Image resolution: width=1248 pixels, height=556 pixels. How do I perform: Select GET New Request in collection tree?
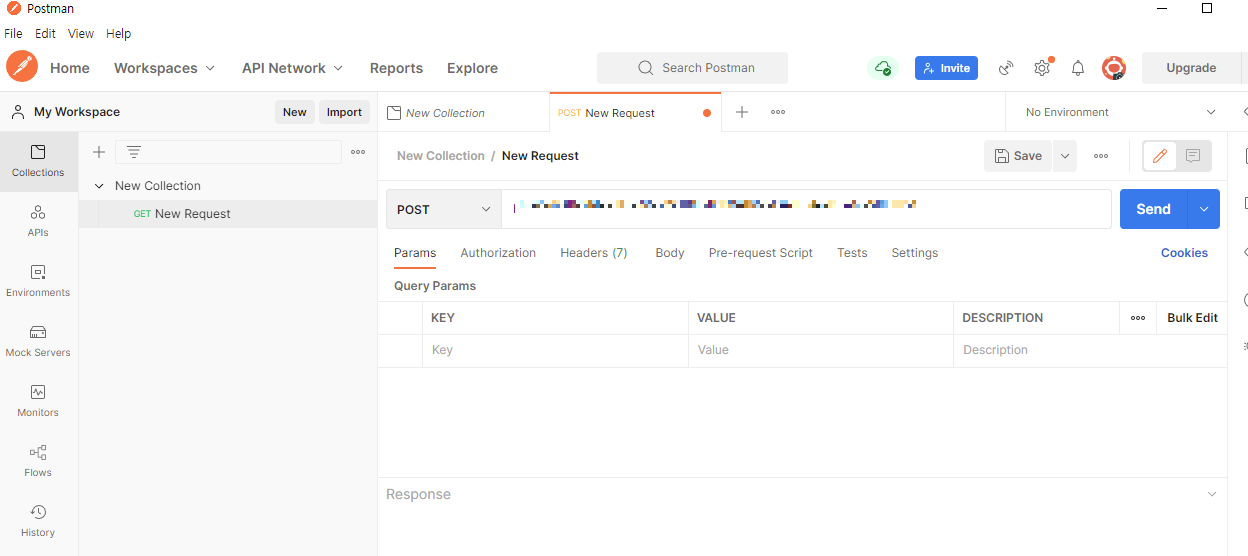tap(228, 214)
